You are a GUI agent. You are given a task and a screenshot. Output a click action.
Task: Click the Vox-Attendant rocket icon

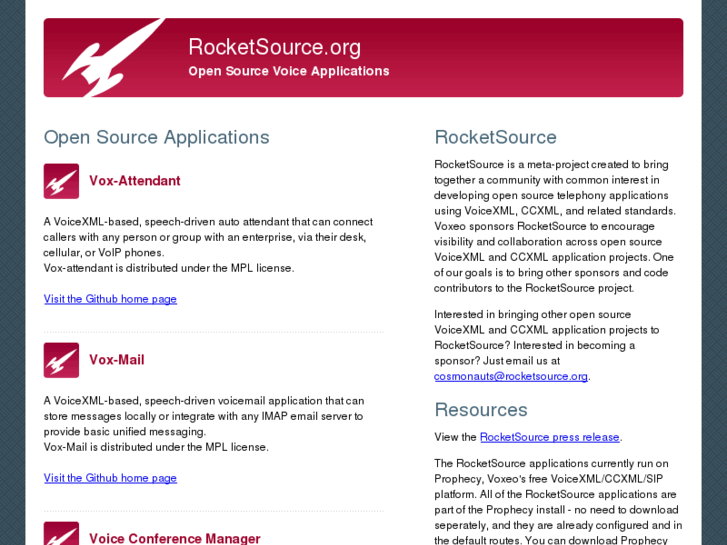61,181
